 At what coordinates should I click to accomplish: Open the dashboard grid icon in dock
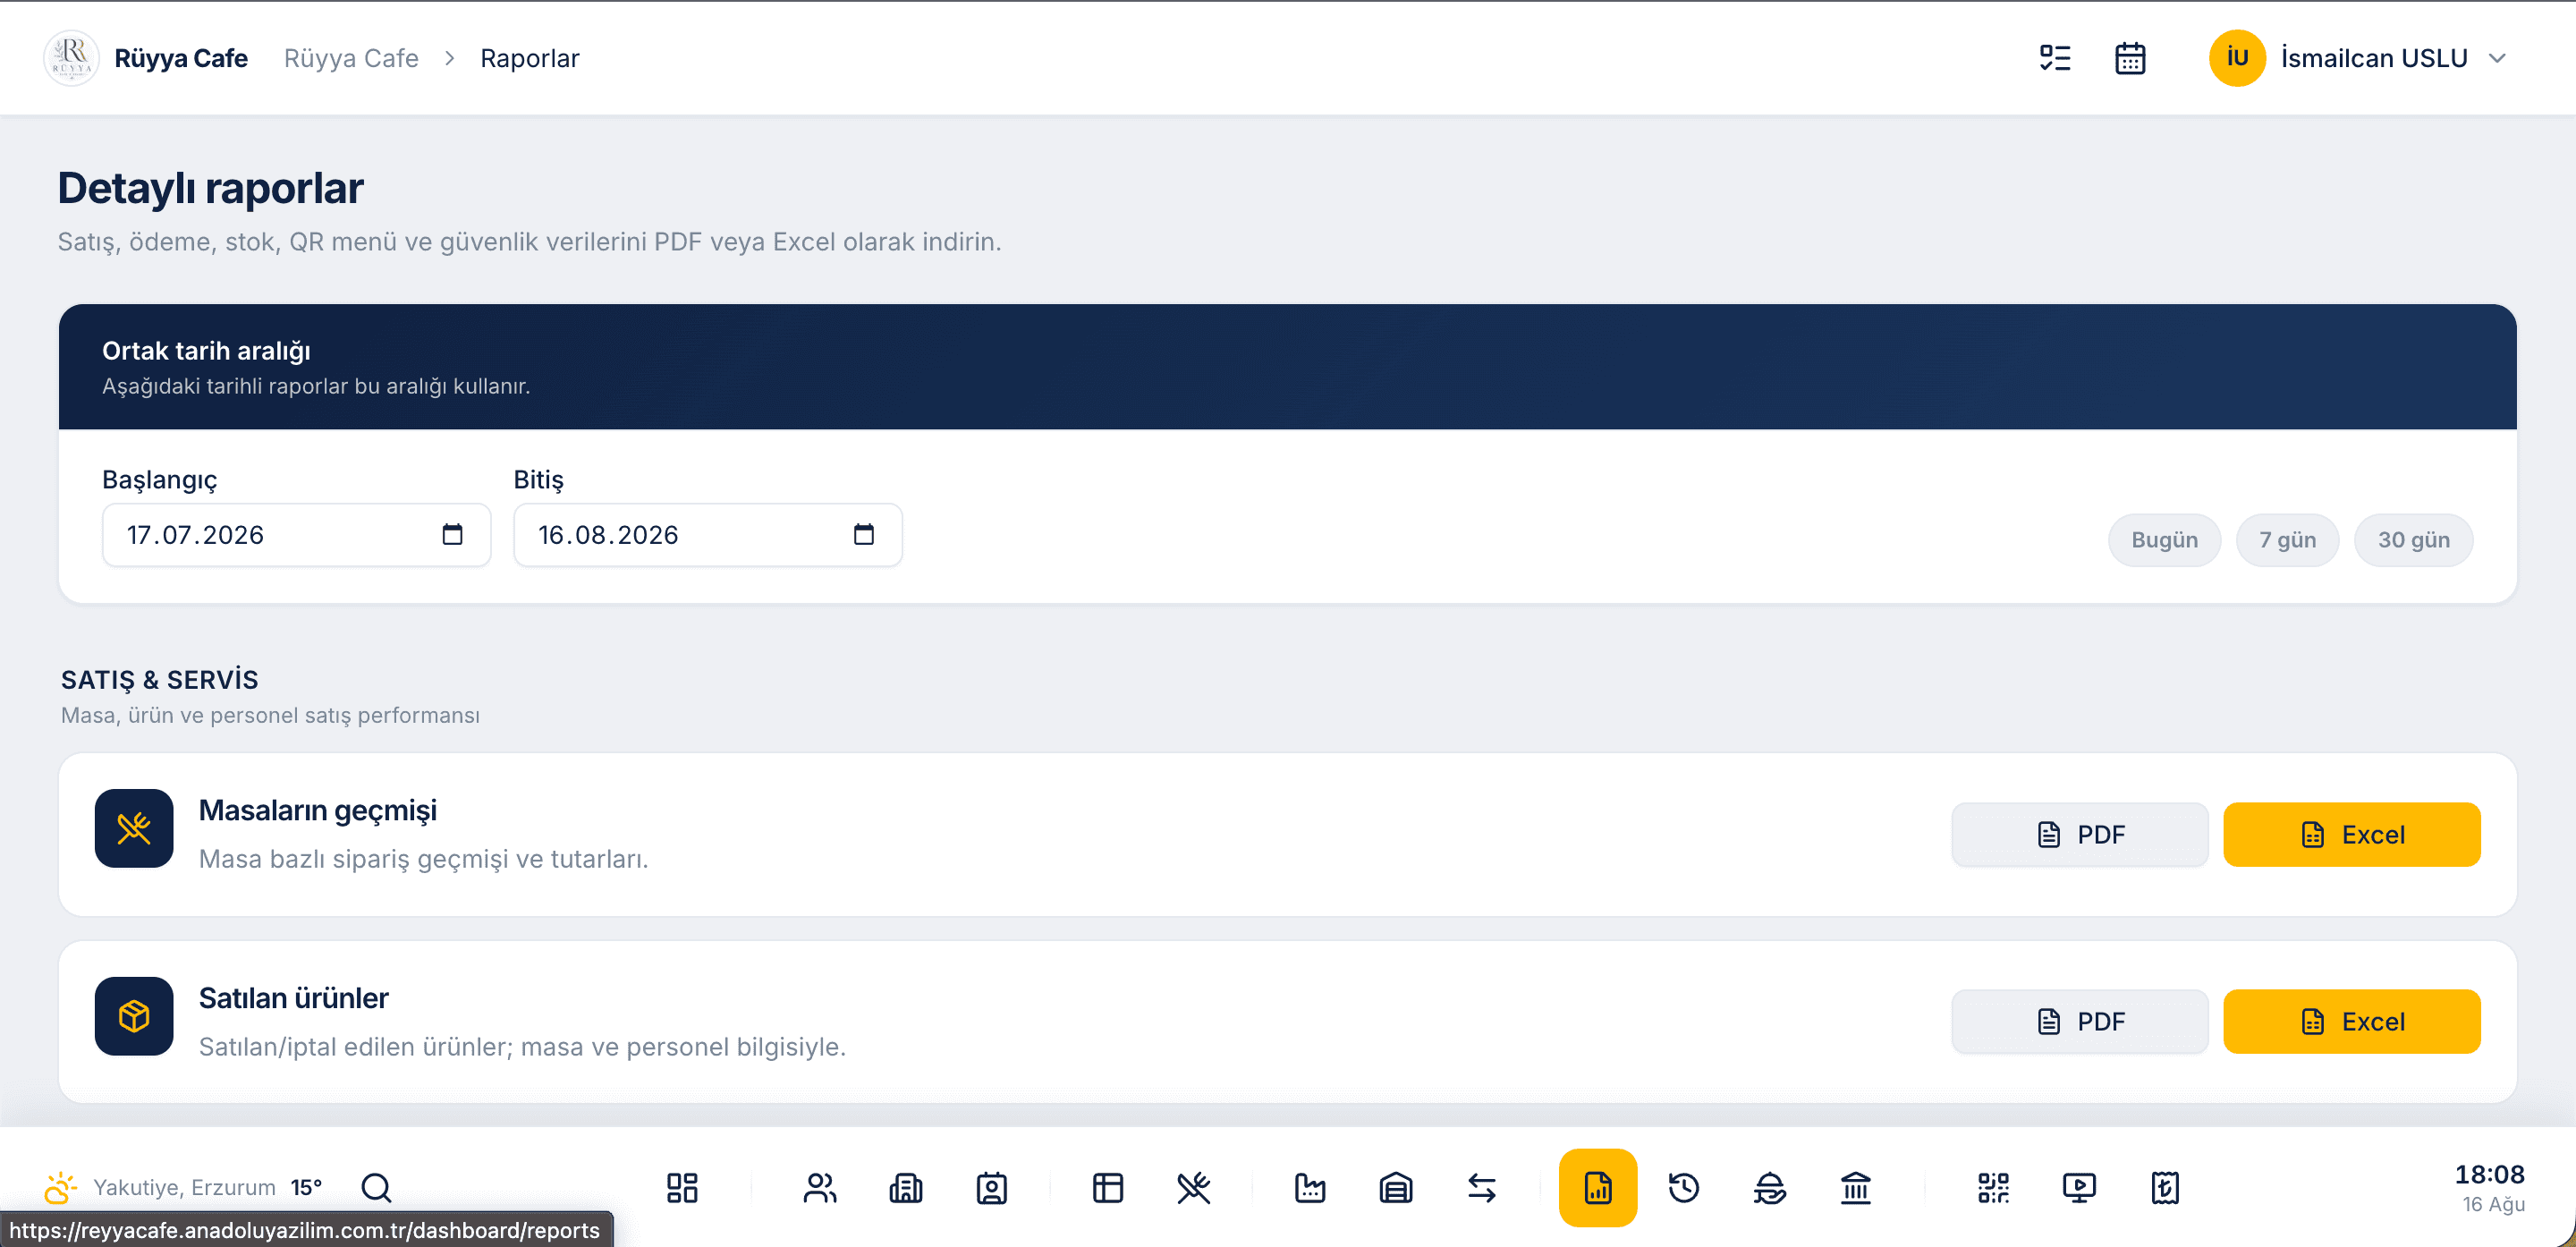pyautogui.click(x=682, y=1187)
